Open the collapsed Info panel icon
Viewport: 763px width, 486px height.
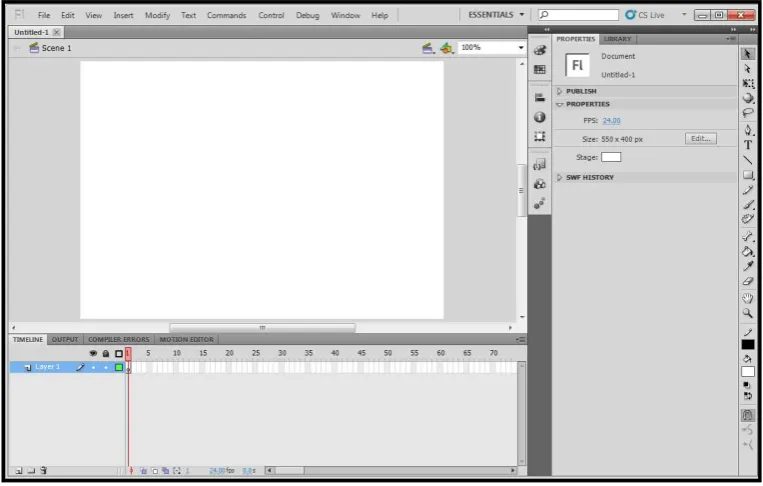click(x=540, y=117)
